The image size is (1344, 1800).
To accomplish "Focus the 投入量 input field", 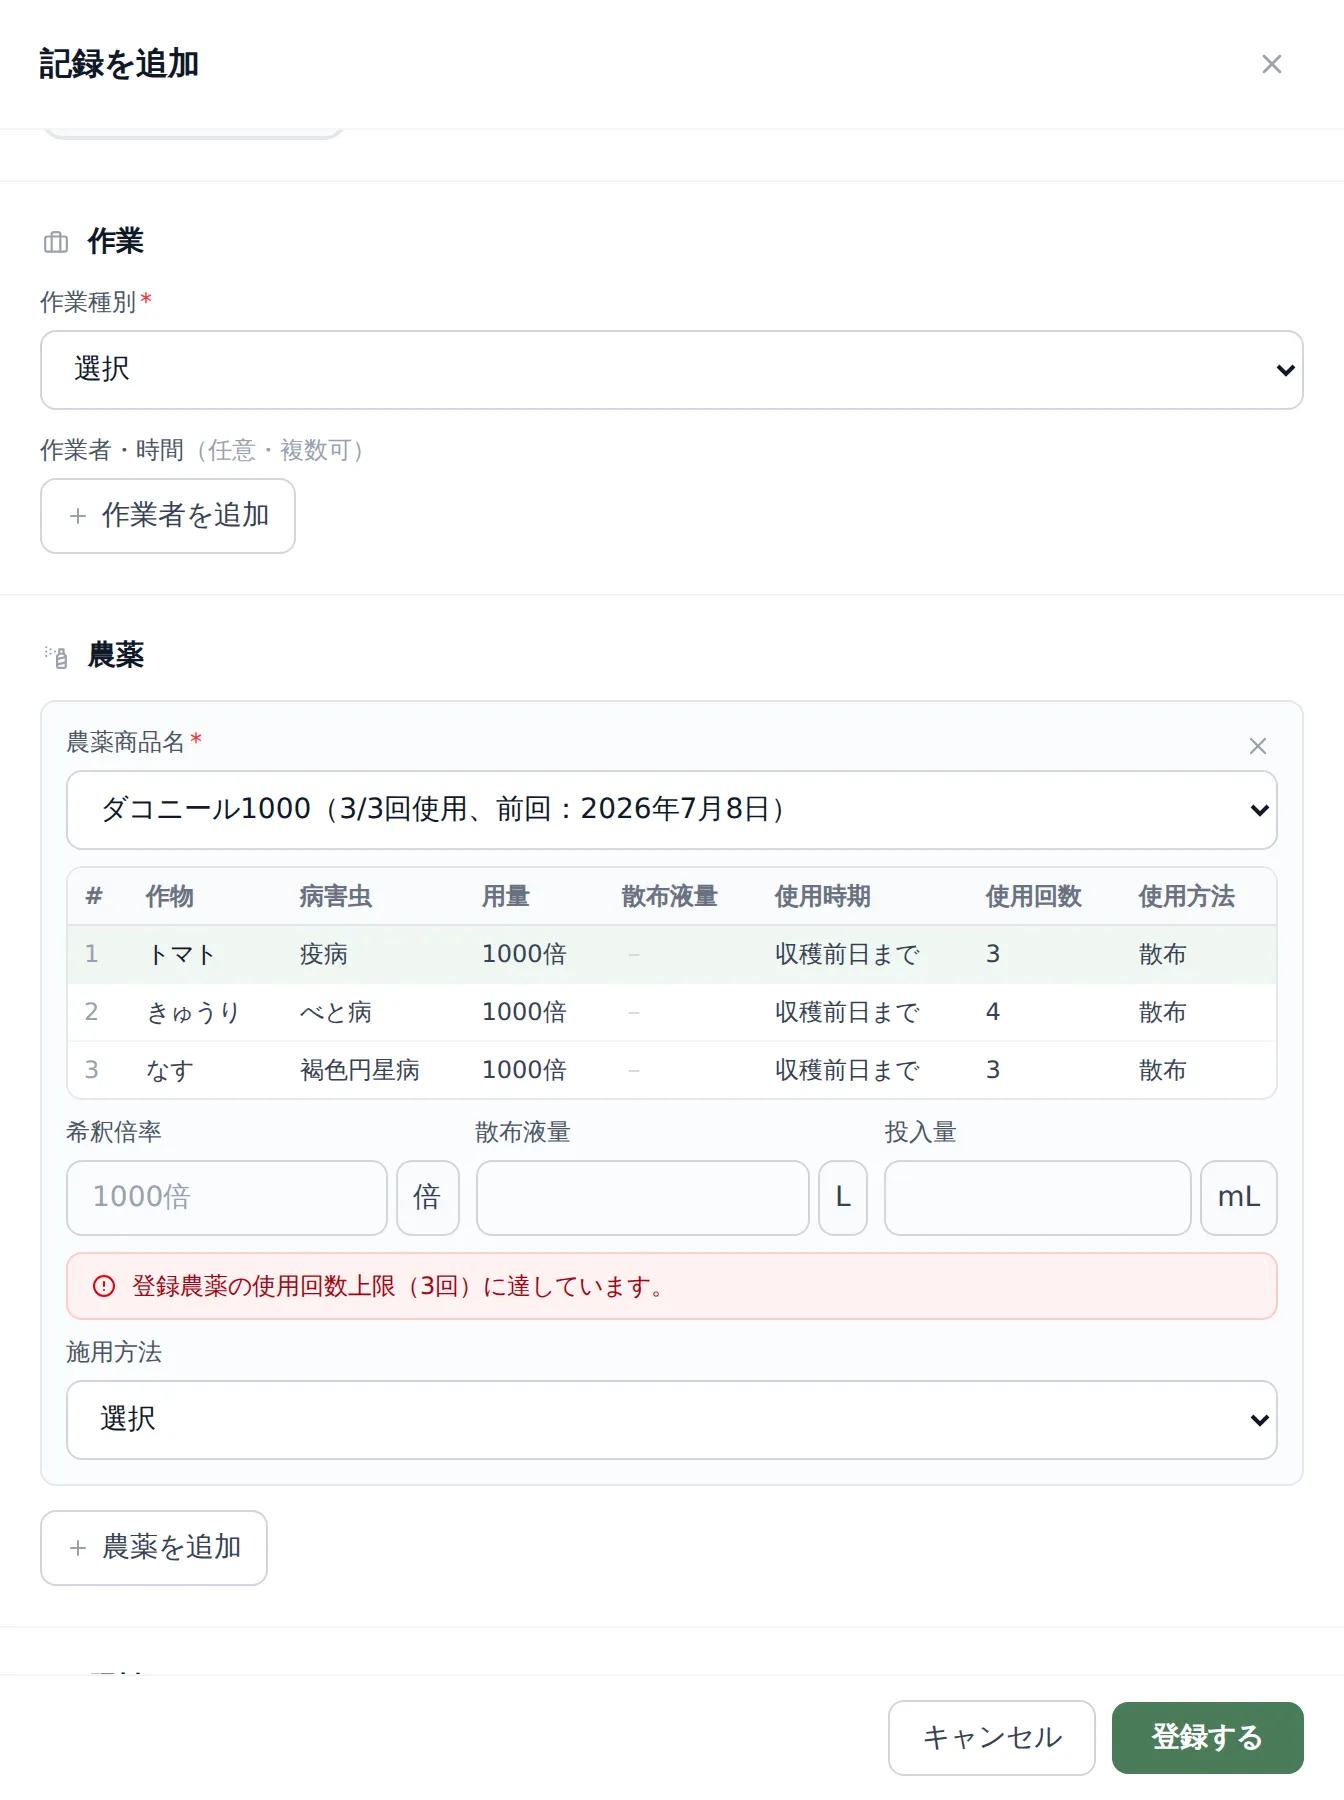I will point(1038,1198).
